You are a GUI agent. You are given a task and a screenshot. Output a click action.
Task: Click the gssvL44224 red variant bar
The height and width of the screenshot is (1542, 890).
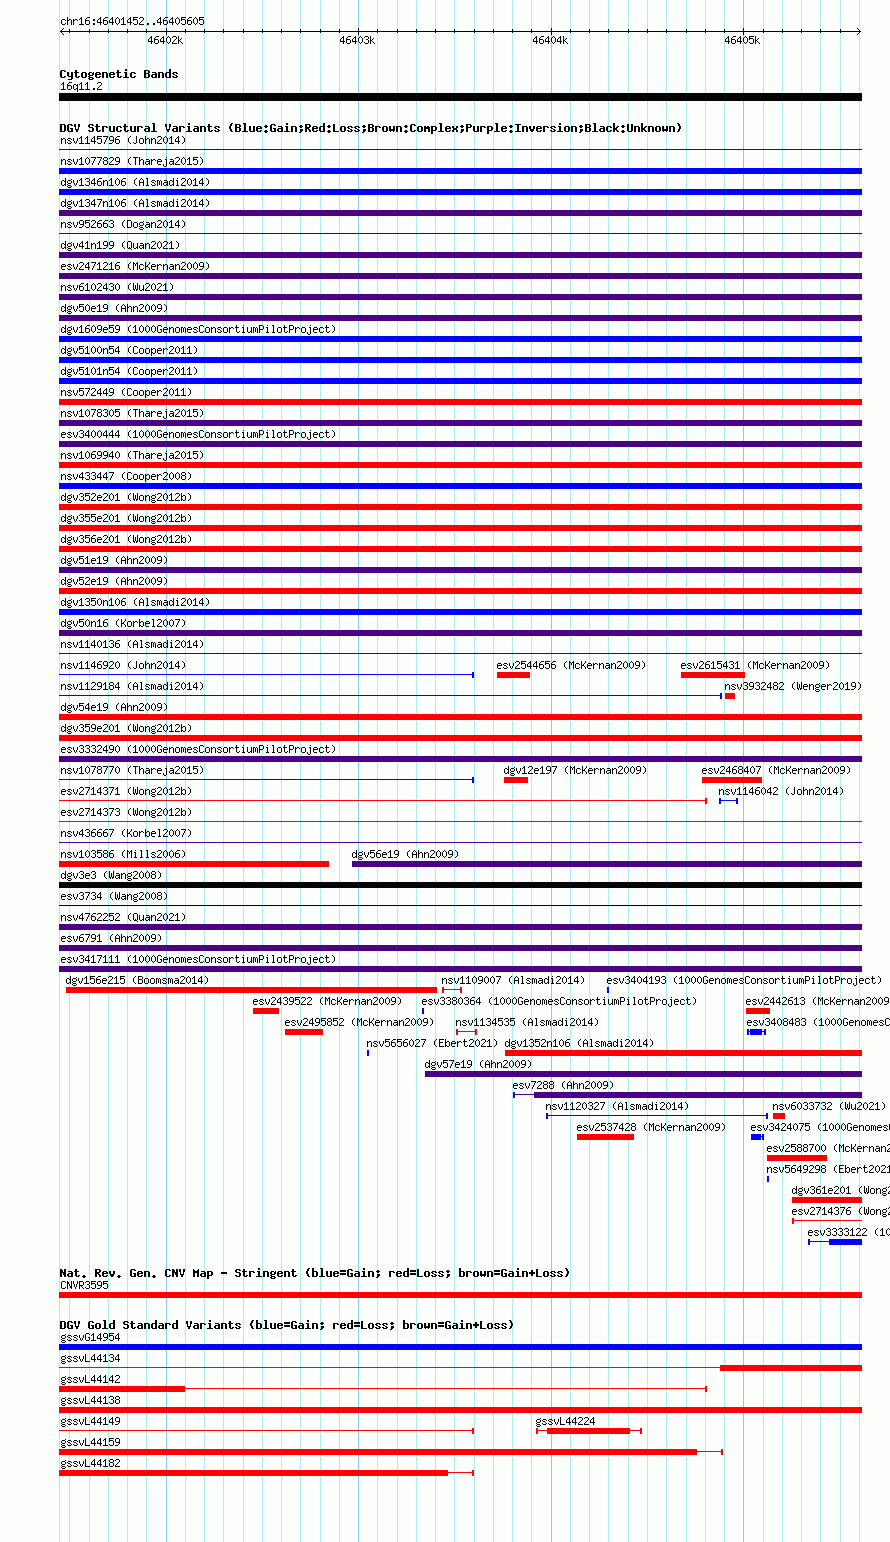[589, 1431]
